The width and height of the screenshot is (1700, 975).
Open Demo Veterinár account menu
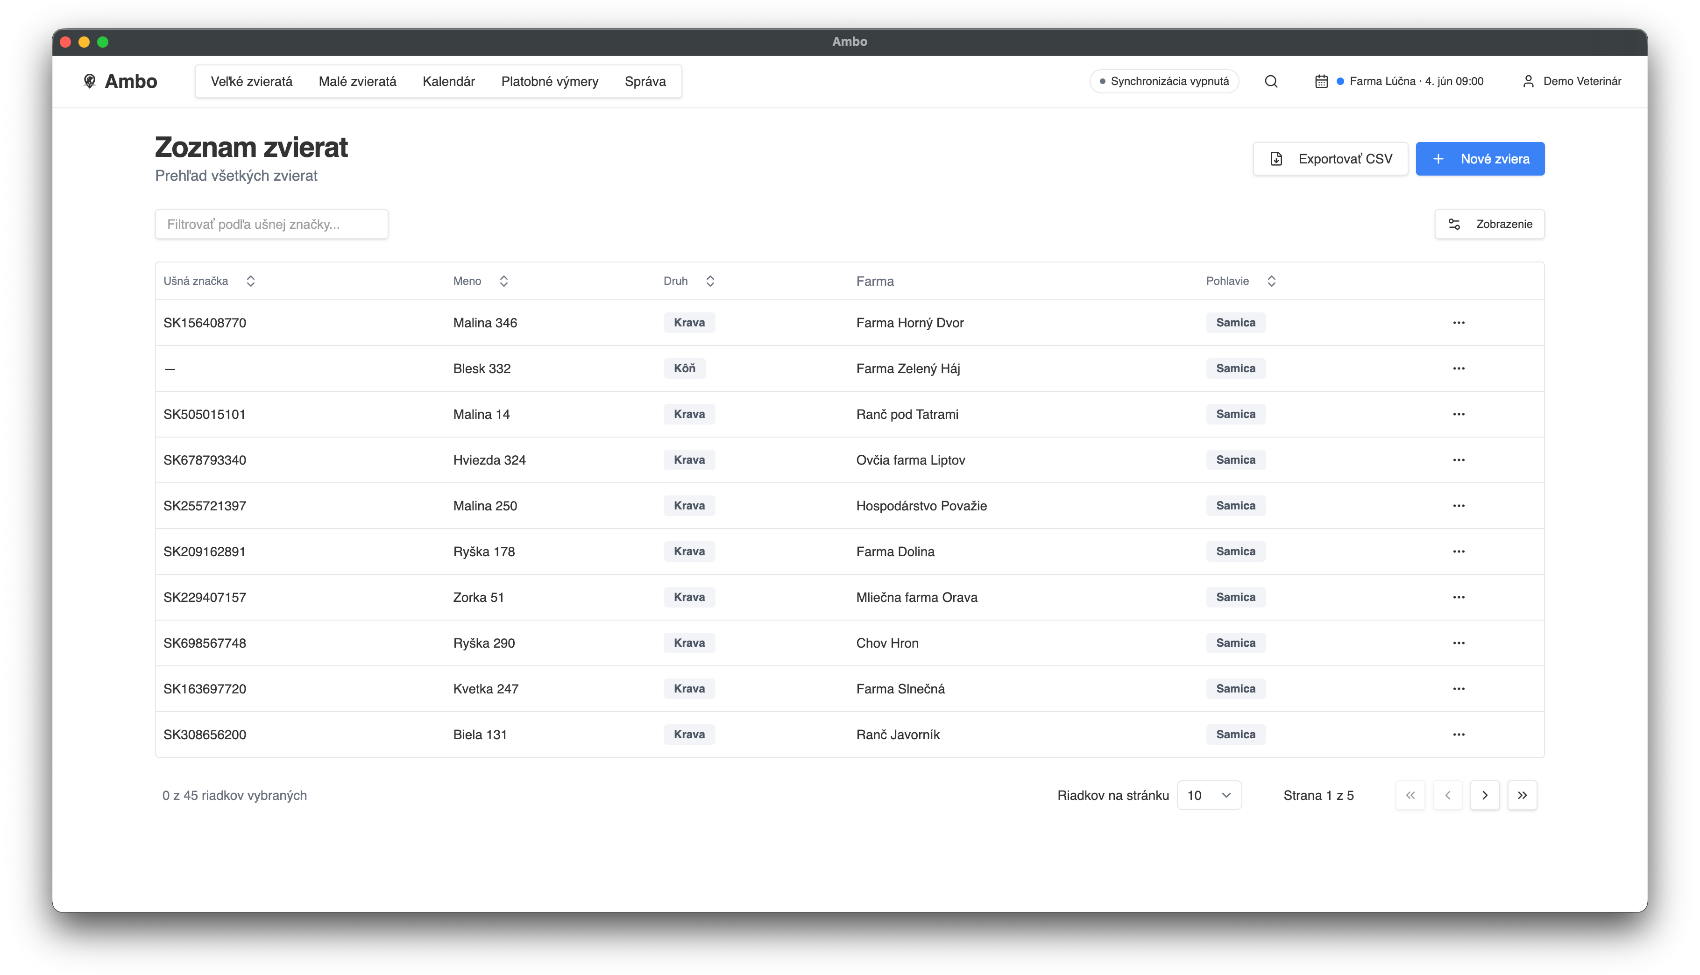pyautogui.click(x=1572, y=81)
